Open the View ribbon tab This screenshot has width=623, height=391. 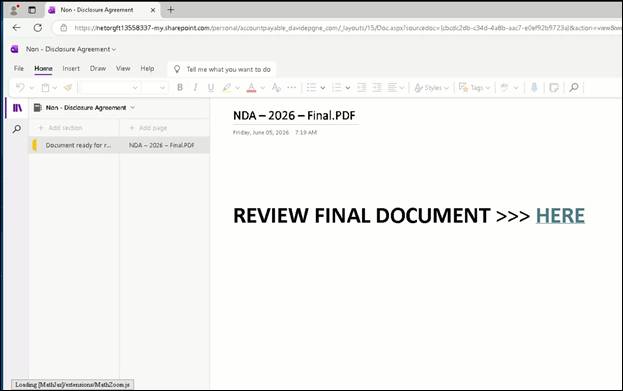point(123,68)
